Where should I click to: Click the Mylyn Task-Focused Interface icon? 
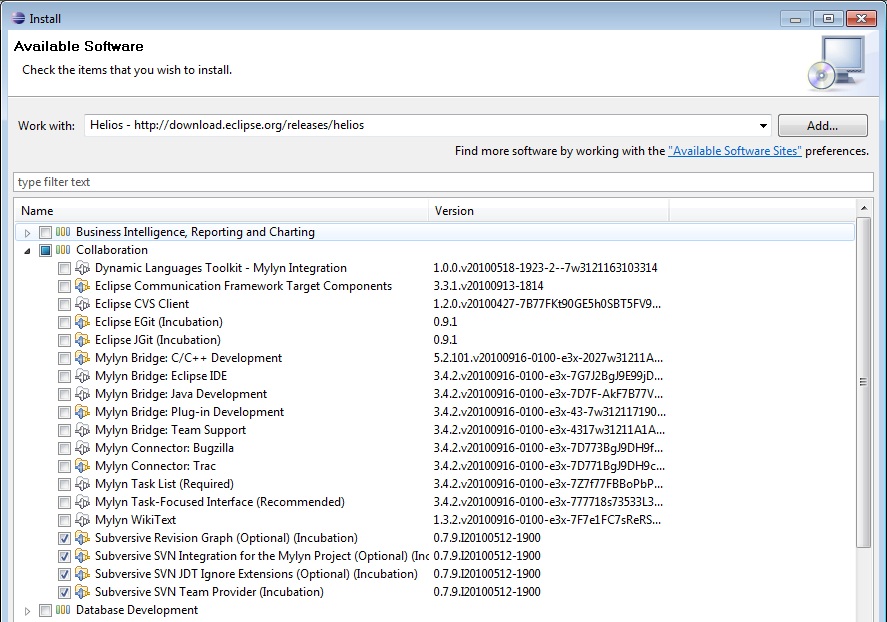(x=82, y=502)
